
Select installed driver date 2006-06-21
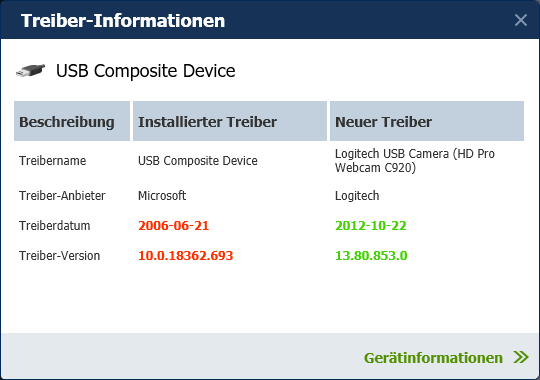point(174,226)
